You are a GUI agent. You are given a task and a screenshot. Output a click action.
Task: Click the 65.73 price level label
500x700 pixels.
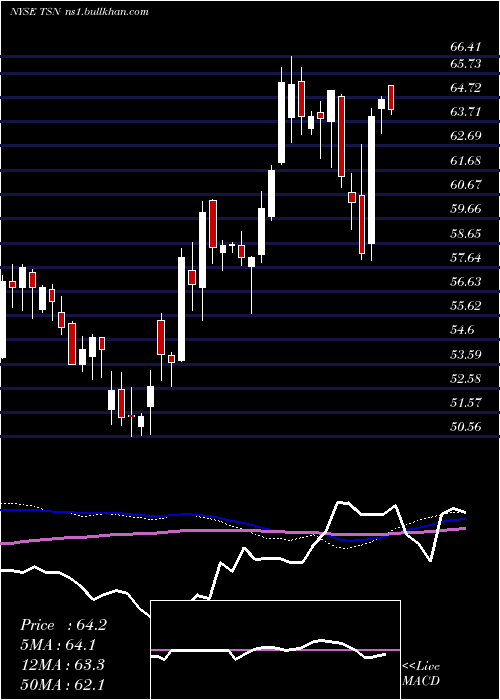tap(465, 64)
